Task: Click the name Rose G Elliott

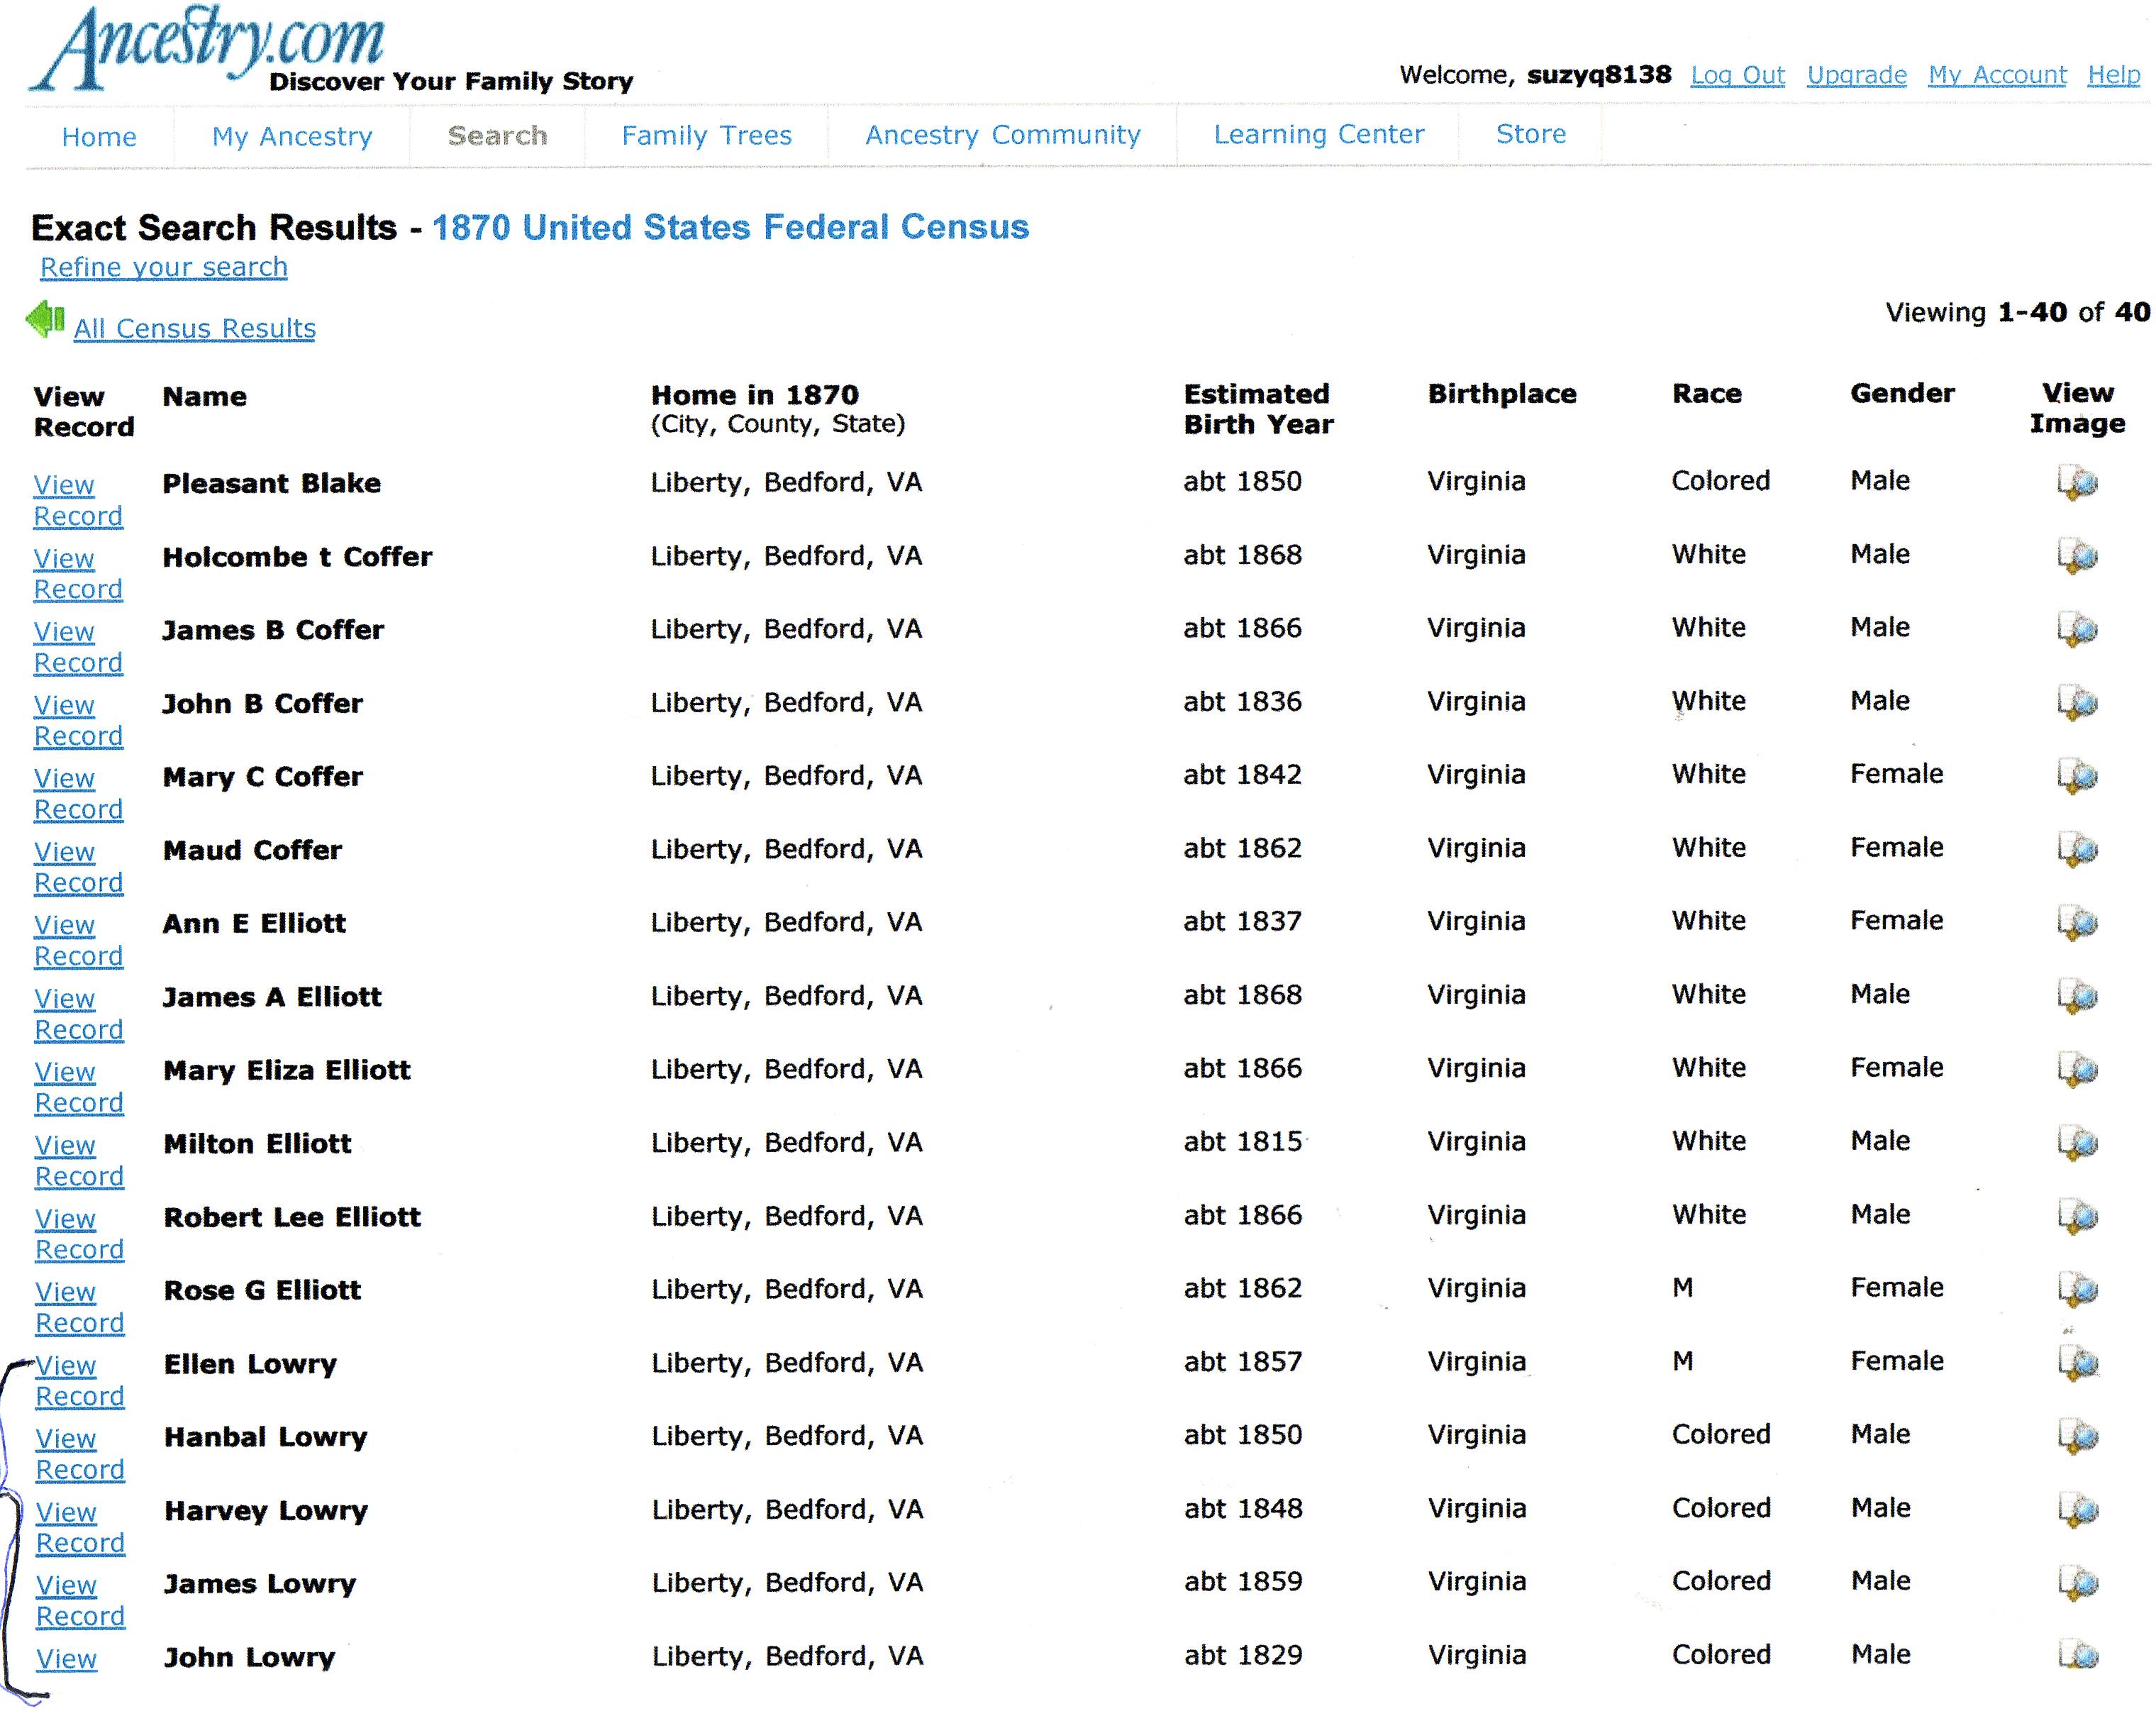Action: (262, 1290)
